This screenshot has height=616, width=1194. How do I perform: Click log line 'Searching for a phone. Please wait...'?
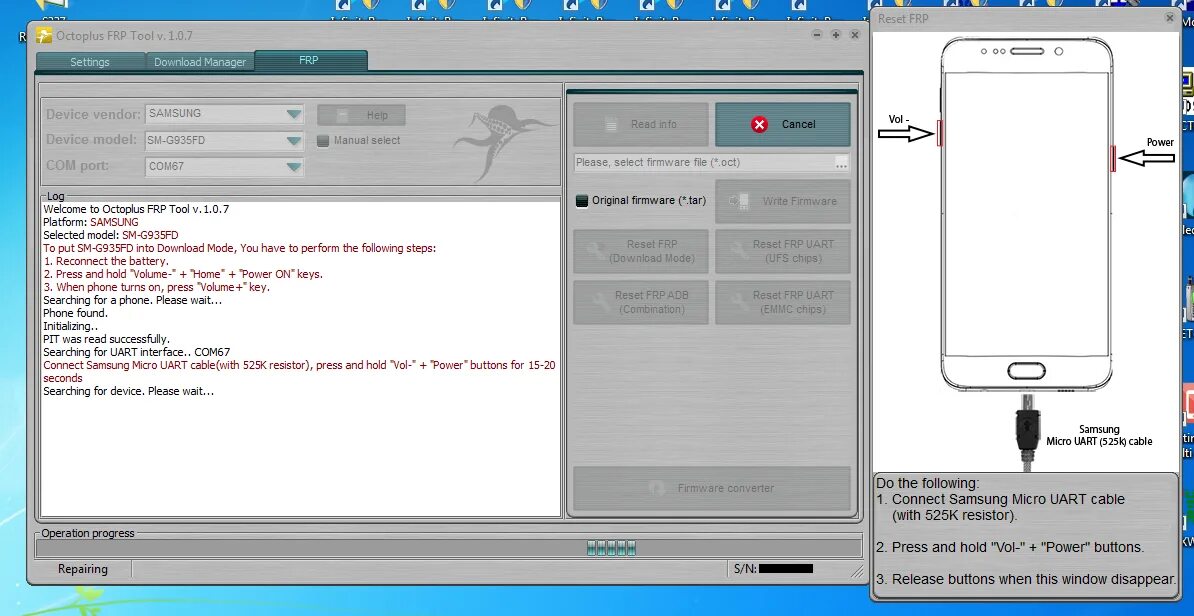pos(132,300)
